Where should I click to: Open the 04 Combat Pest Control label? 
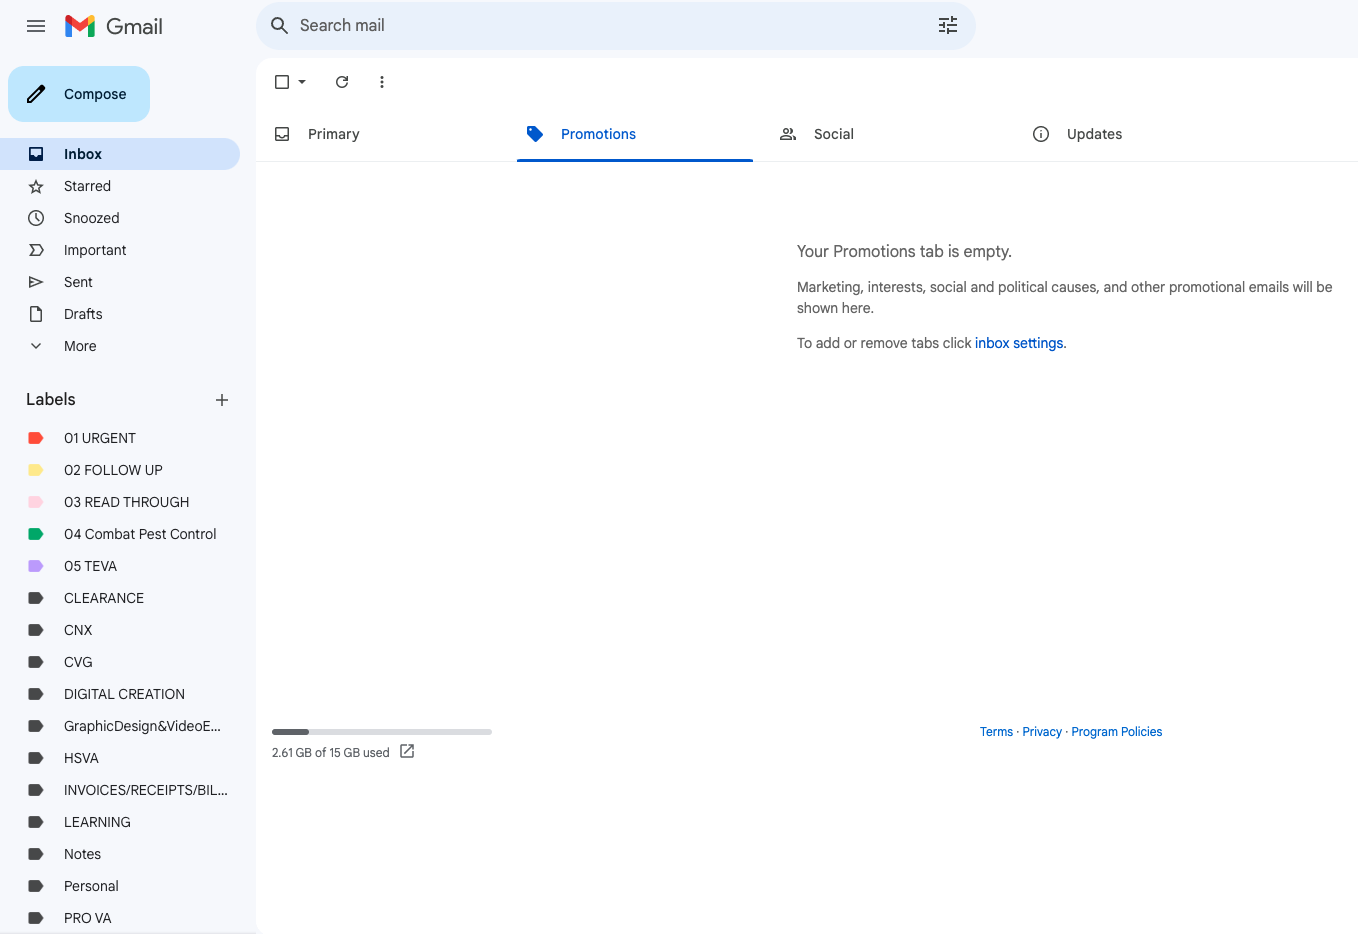[140, 534]
